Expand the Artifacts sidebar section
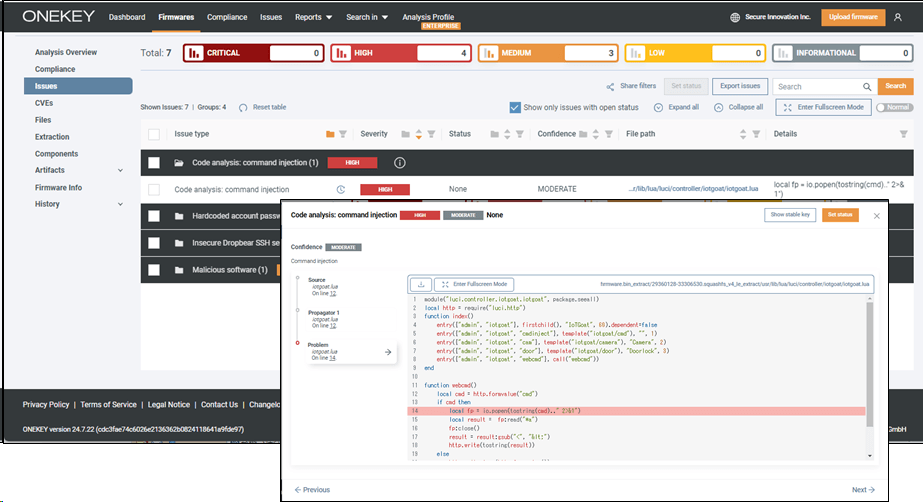This screenshot has height=502, width=923. [x=120, y=171]
